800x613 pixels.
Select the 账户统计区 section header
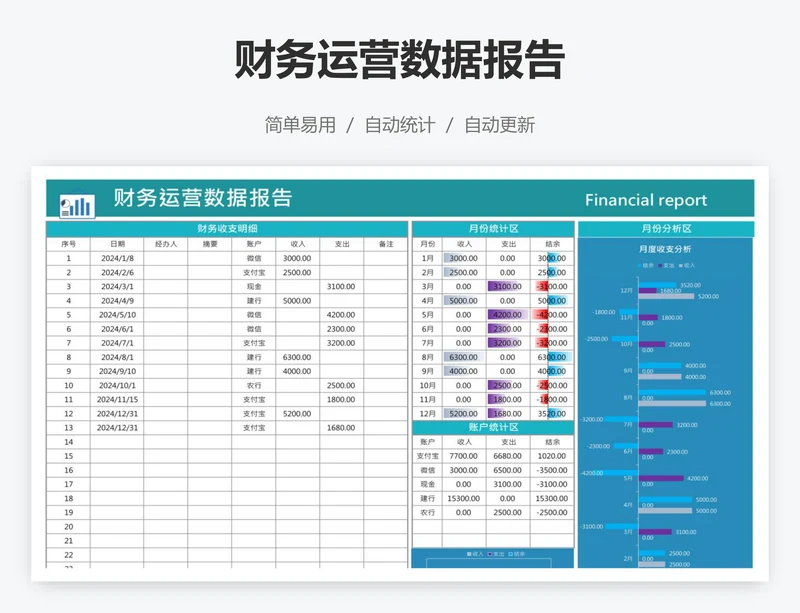pyautogui.click(x=493, y=427)
